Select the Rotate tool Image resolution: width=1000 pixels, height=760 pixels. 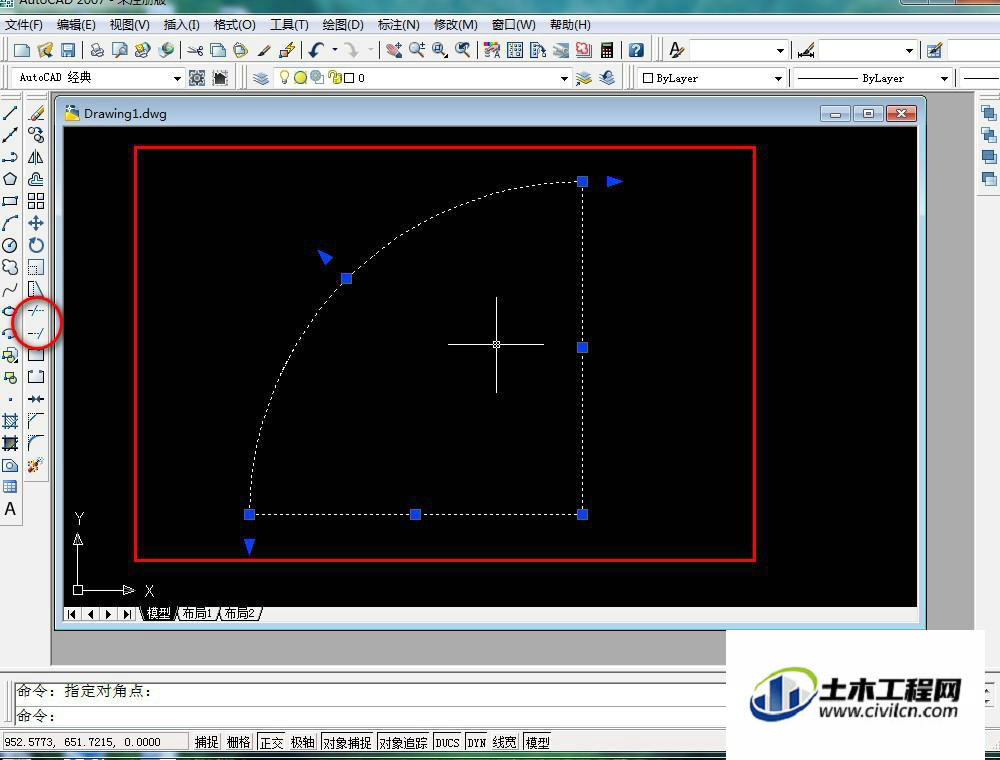coord(36,245)
